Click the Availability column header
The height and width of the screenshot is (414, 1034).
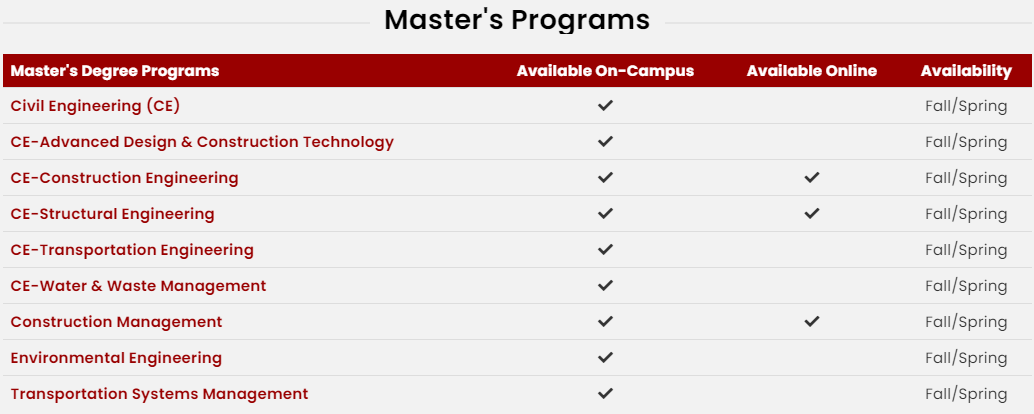pos(966,71)
